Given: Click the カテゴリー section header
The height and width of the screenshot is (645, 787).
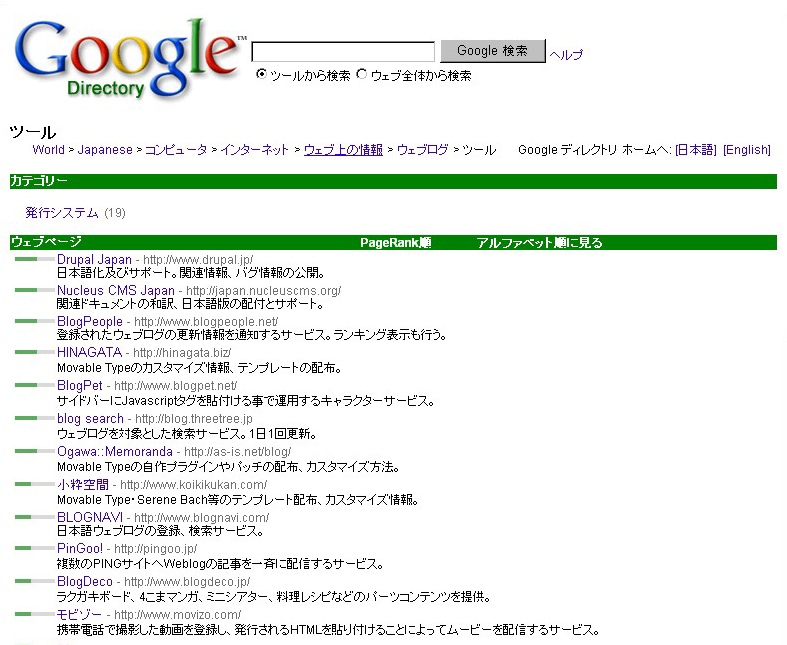Looking at the screenshot, I should pos(393,181).
